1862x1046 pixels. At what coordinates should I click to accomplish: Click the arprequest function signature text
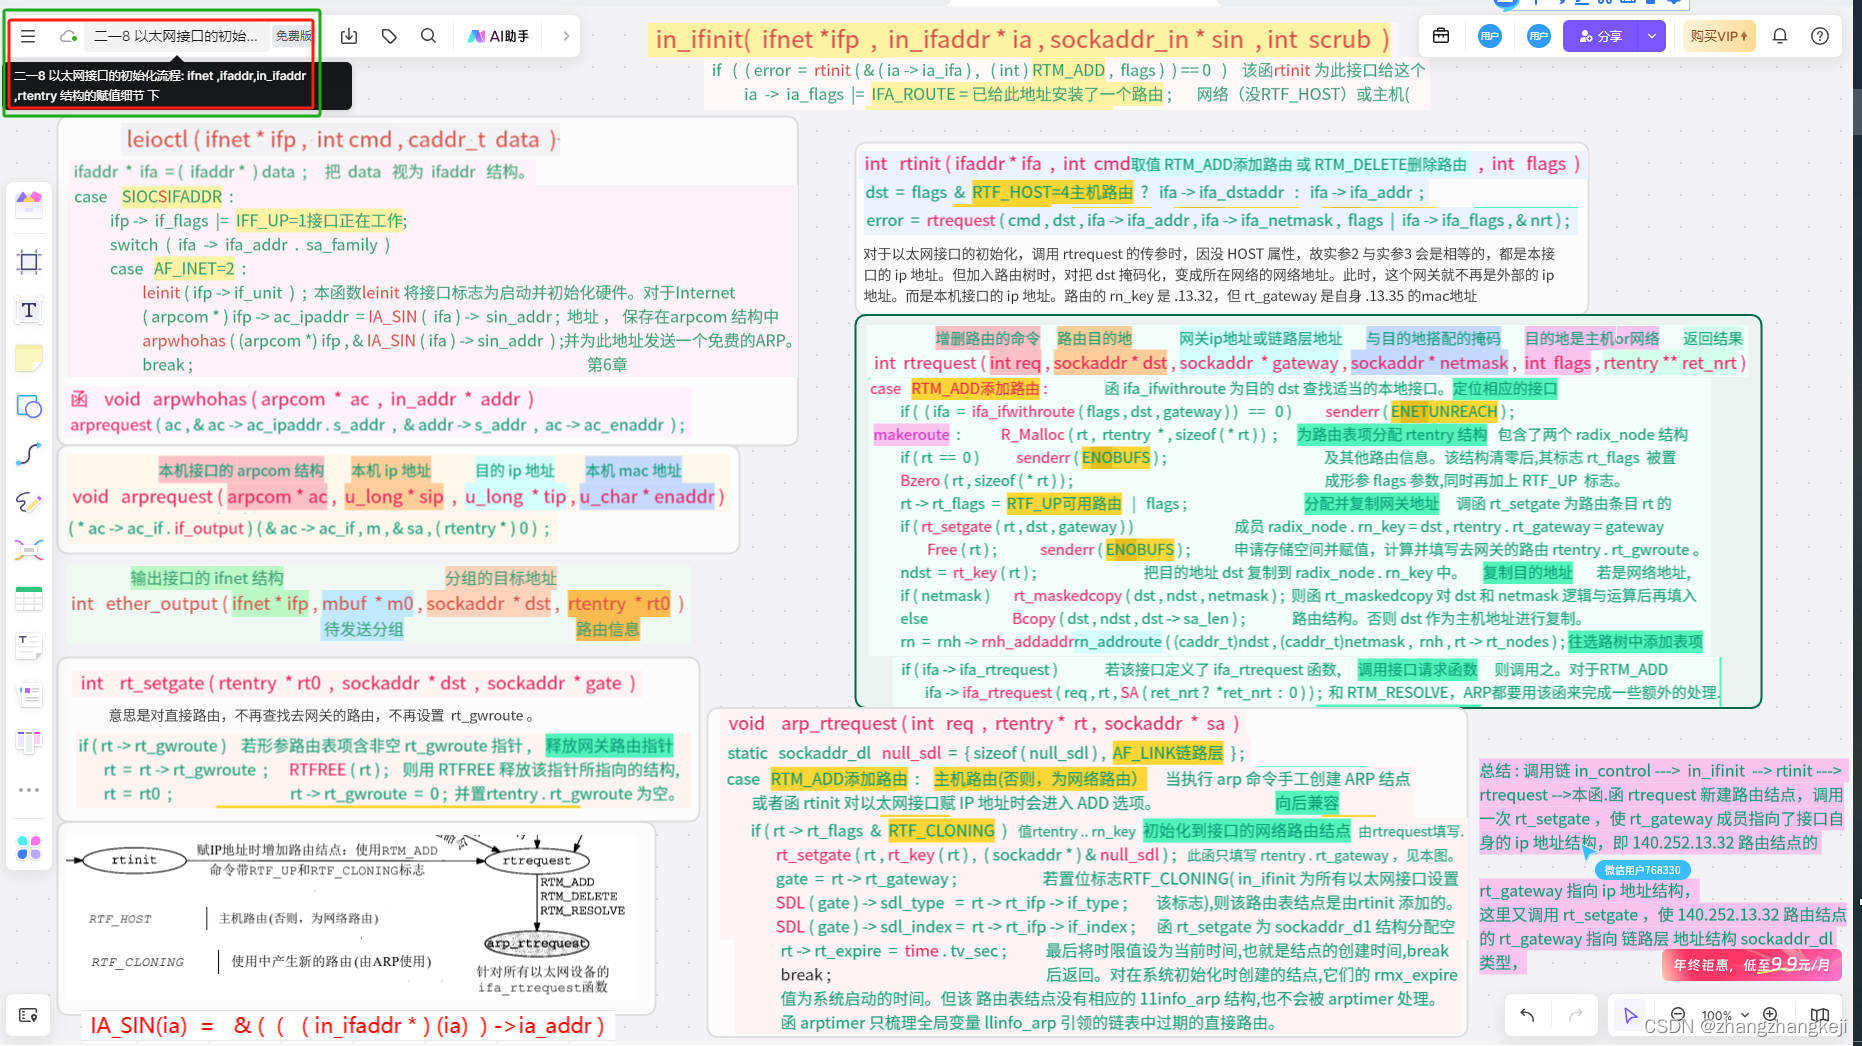[398, 497]
